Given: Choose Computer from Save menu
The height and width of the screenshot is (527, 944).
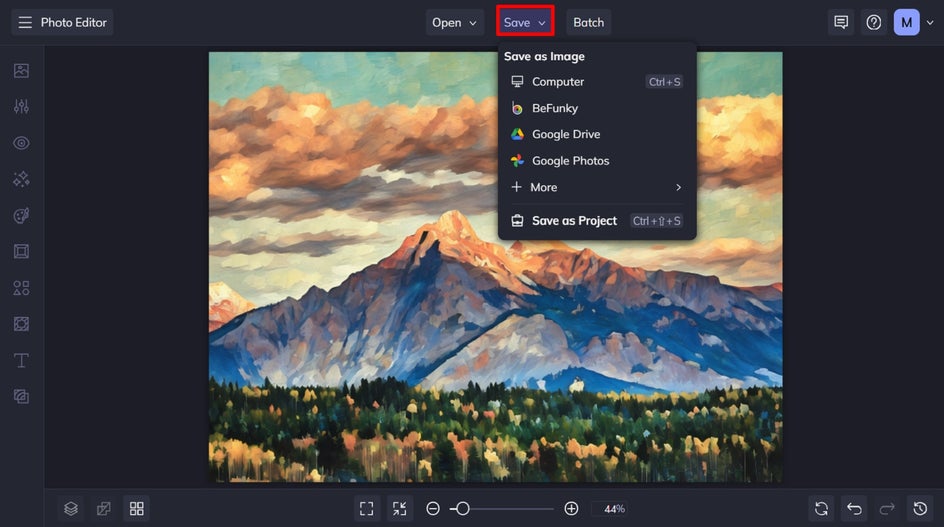Looking at the screenshot, I should 557,82.
